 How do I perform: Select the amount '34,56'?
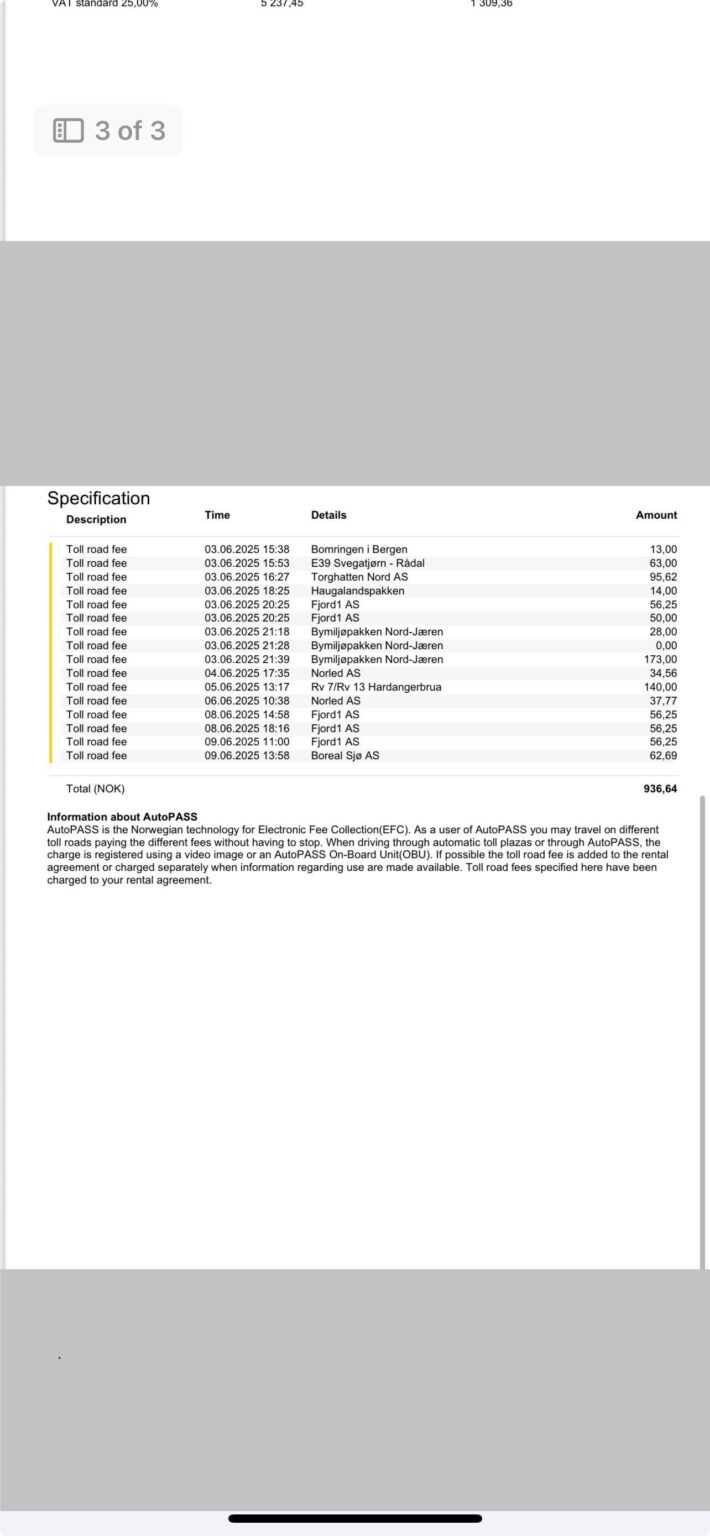tap(663, 673)
